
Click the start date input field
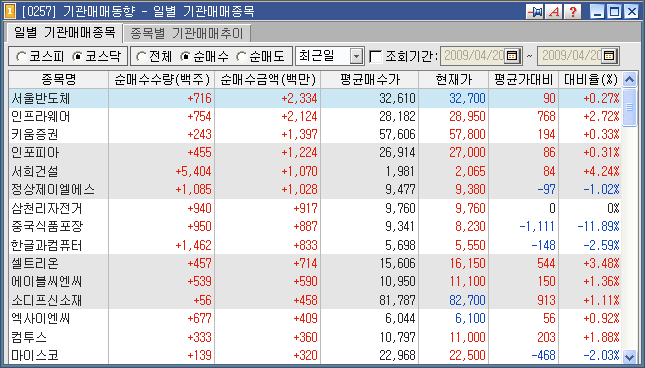pos(473,56)
